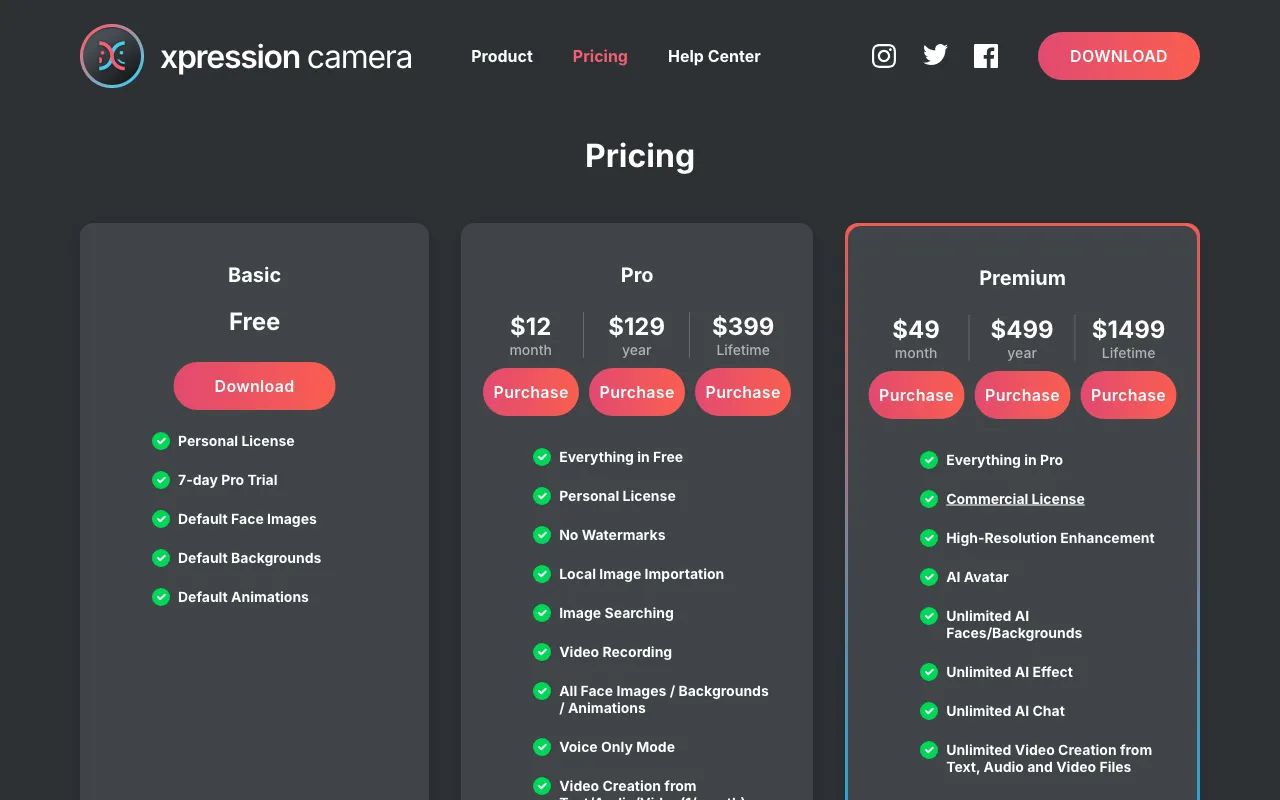
Task: Purchase the Pro $129 yearly plan
Action: pyautogui.click(x=637, y=392)
